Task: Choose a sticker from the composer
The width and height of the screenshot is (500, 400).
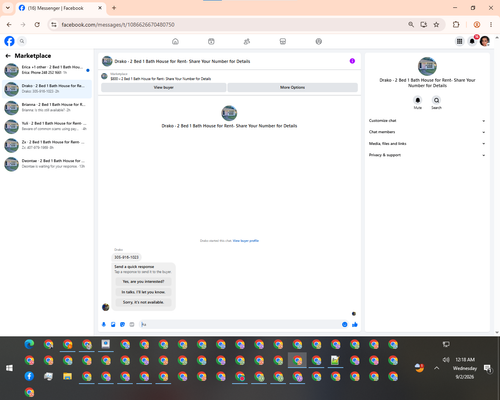Action: tap(122, 324)
